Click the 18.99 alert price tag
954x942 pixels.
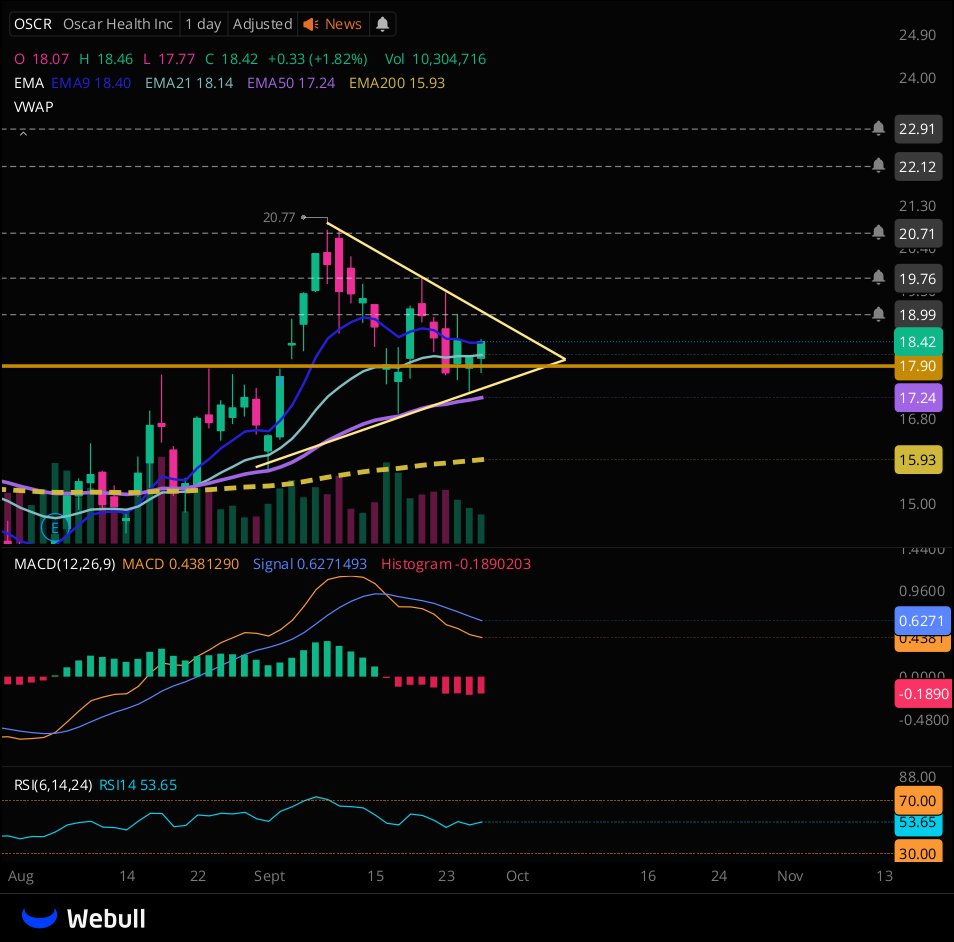pyautogui.click(x=917, y=315)
